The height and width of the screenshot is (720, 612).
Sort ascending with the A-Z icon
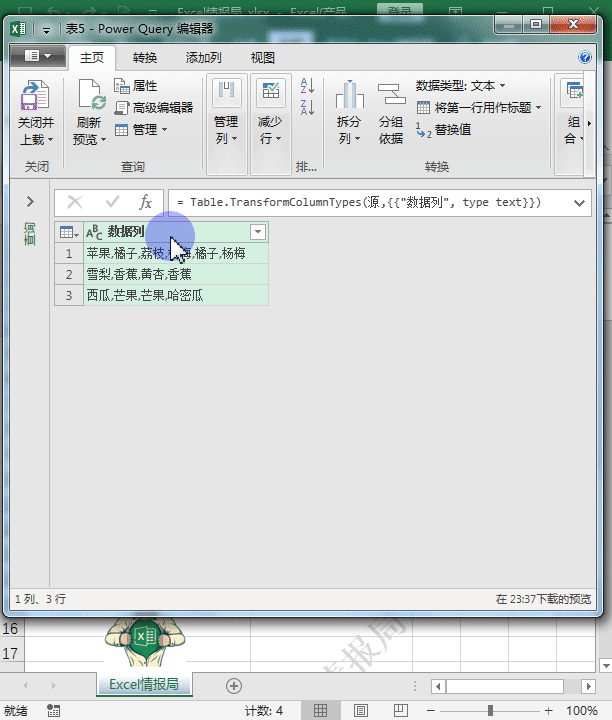307,87
